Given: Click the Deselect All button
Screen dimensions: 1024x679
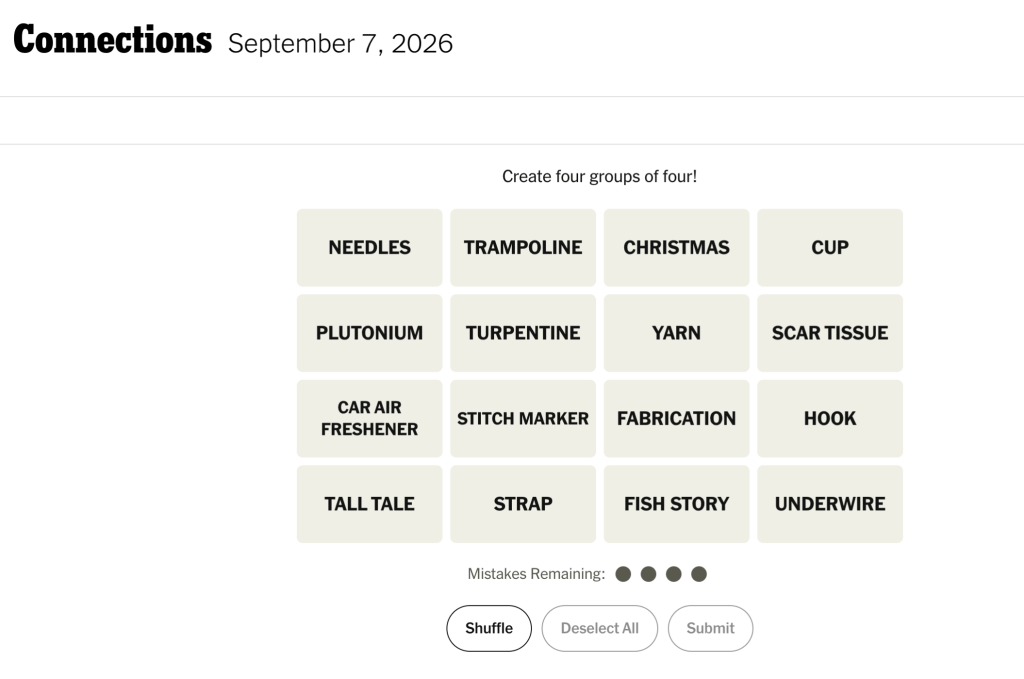Looking at the screenshot, I should tap(600, 628).
